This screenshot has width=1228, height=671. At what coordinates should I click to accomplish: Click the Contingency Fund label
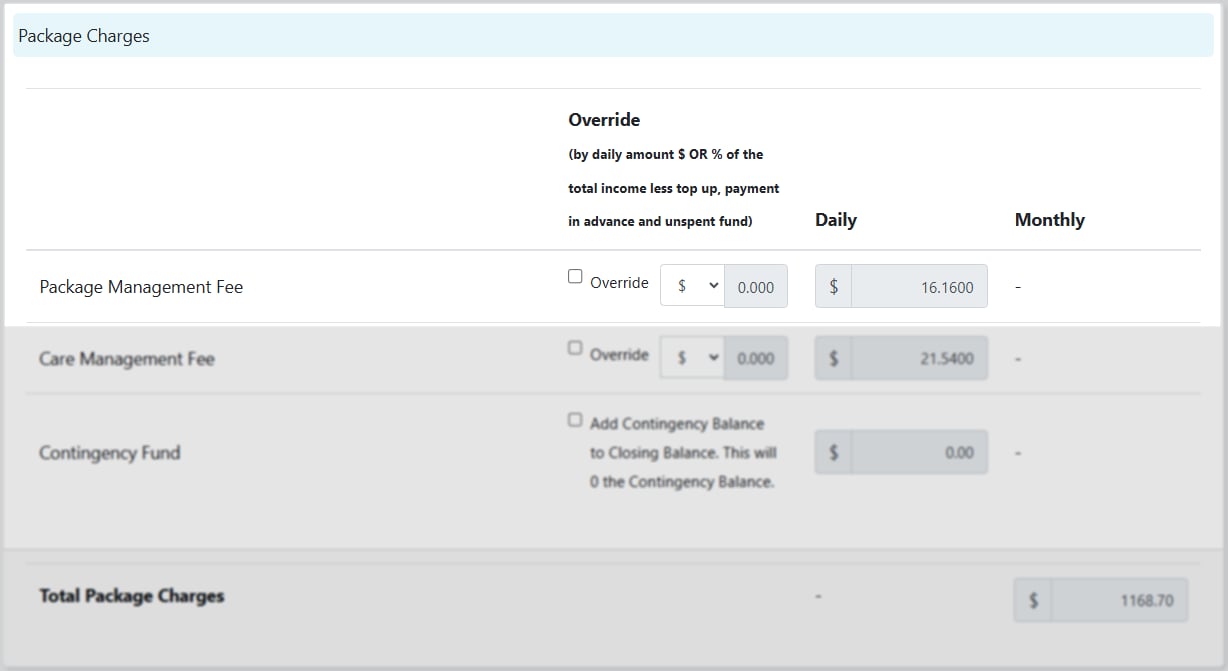pyautogui.click(x=110, y=453)
